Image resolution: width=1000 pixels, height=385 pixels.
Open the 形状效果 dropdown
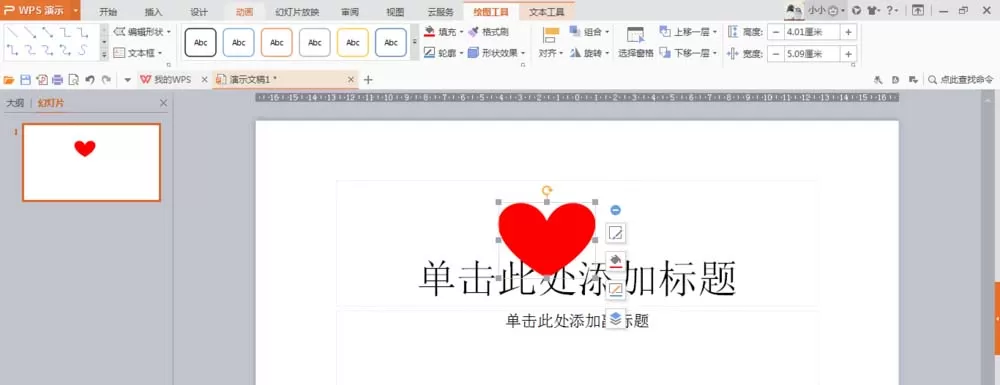(496, 53)
